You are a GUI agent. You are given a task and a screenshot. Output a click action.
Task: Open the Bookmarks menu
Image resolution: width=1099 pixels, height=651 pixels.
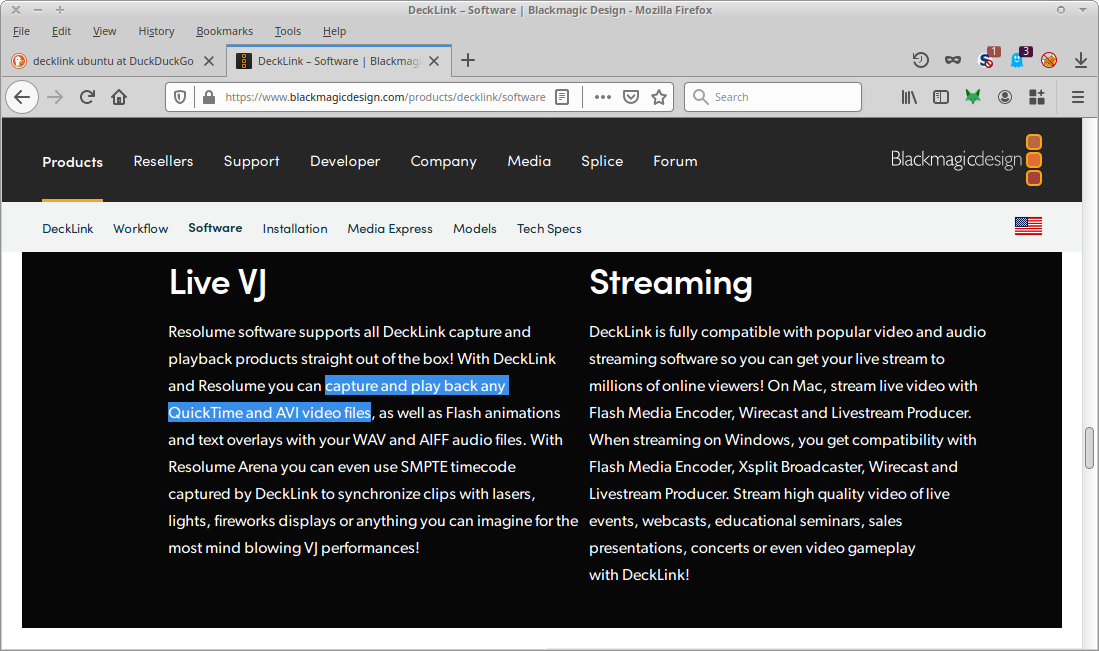[224, 31]
